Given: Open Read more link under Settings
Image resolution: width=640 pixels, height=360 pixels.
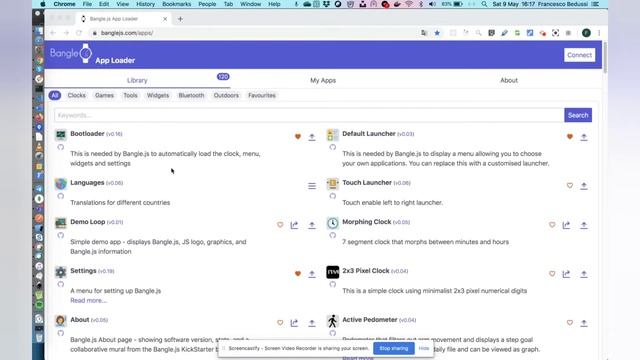Looking at the screenshot, I should pos(89,300).
